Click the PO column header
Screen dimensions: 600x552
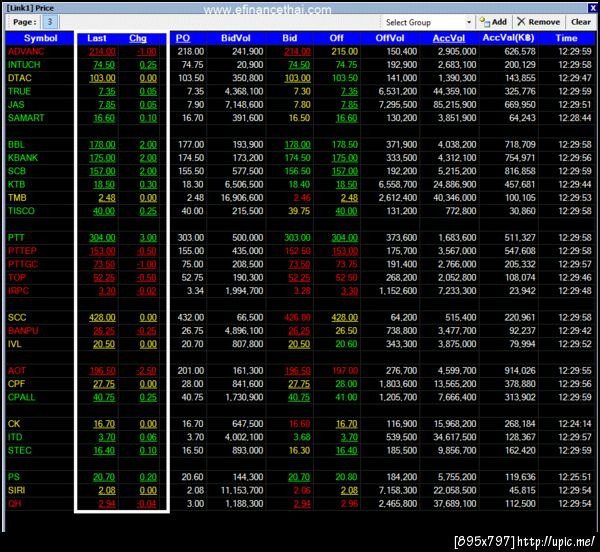[183, 38]
